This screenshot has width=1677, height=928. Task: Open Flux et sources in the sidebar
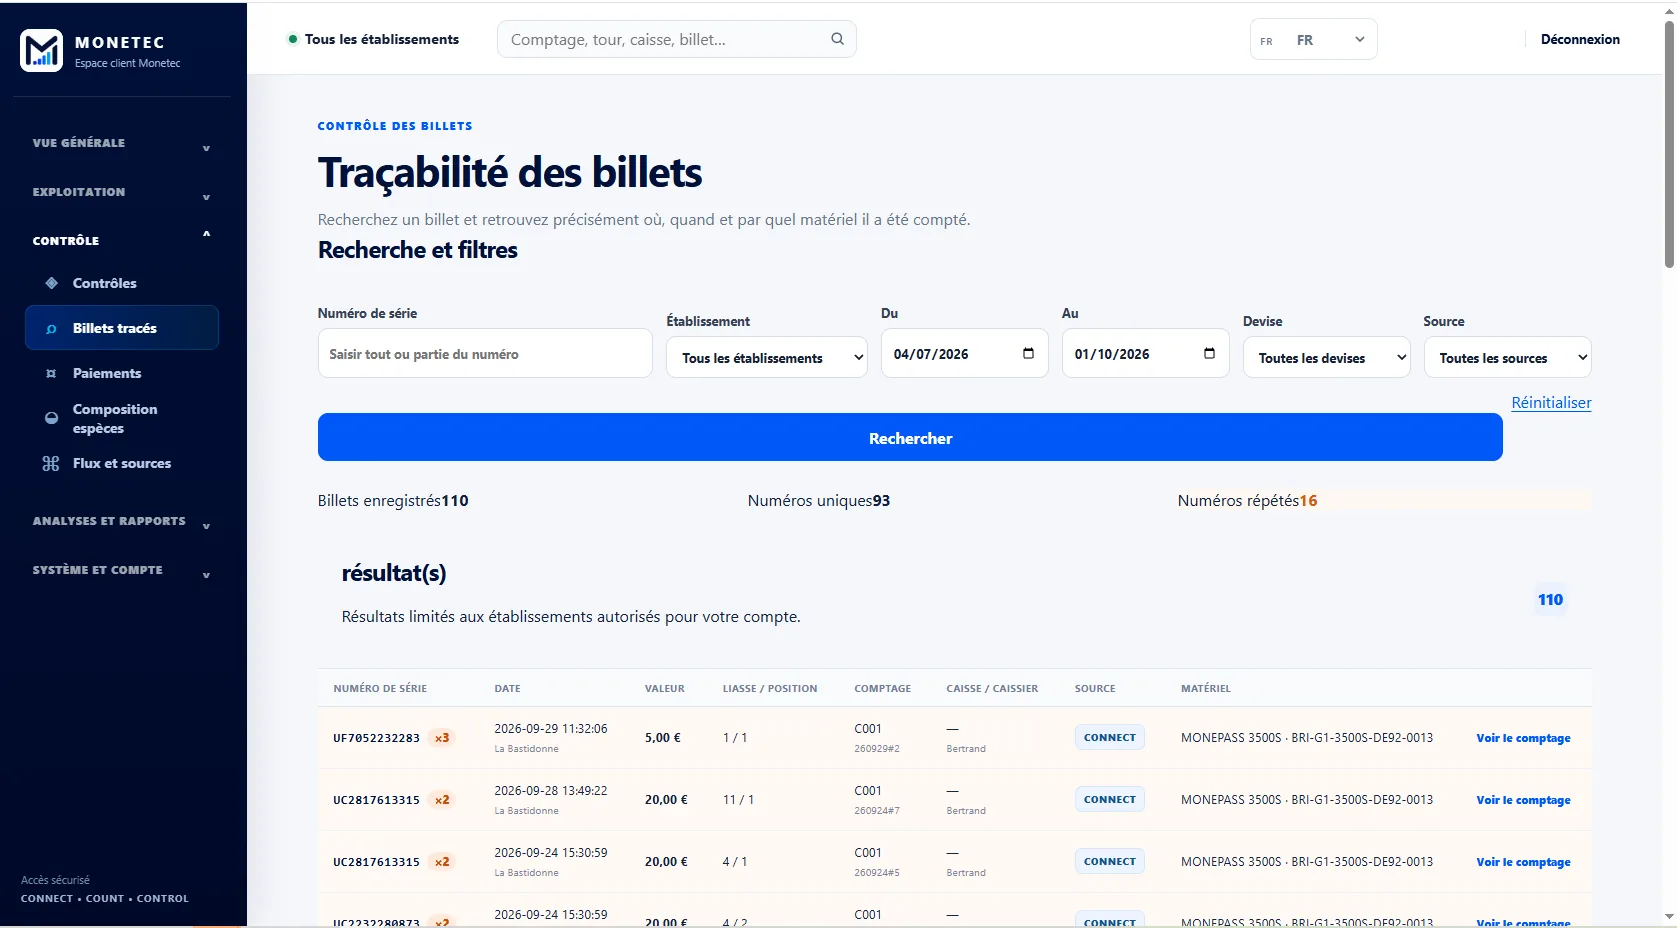tap(122, 463)
